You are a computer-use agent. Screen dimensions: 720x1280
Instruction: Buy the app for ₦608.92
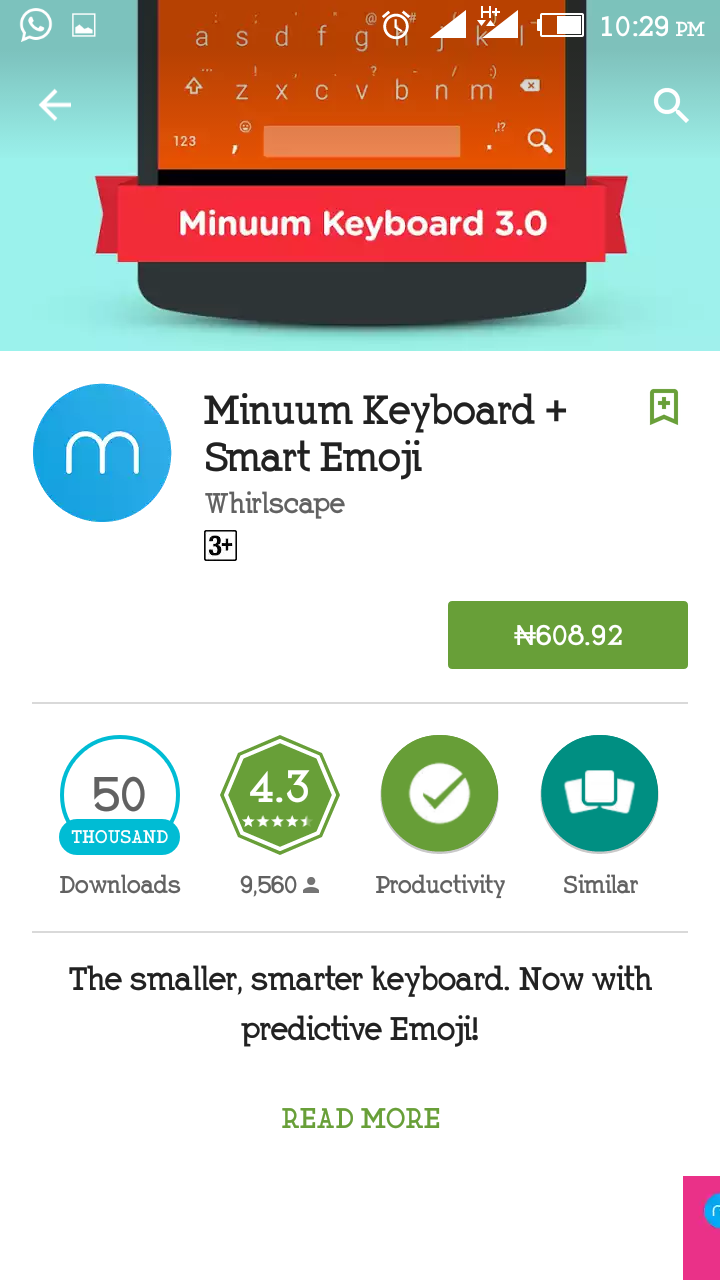click(x=568, y=635)
